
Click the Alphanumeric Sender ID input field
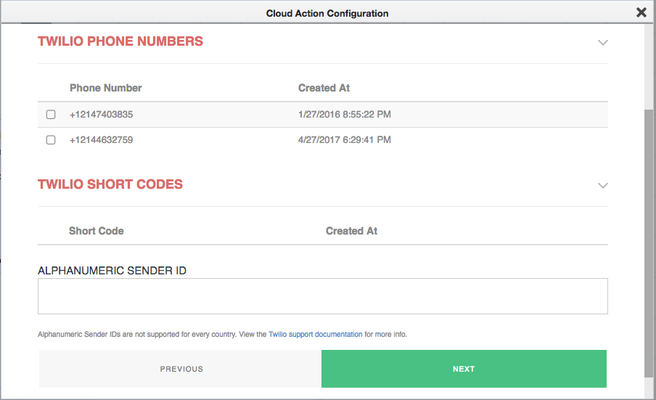(323, 296)
